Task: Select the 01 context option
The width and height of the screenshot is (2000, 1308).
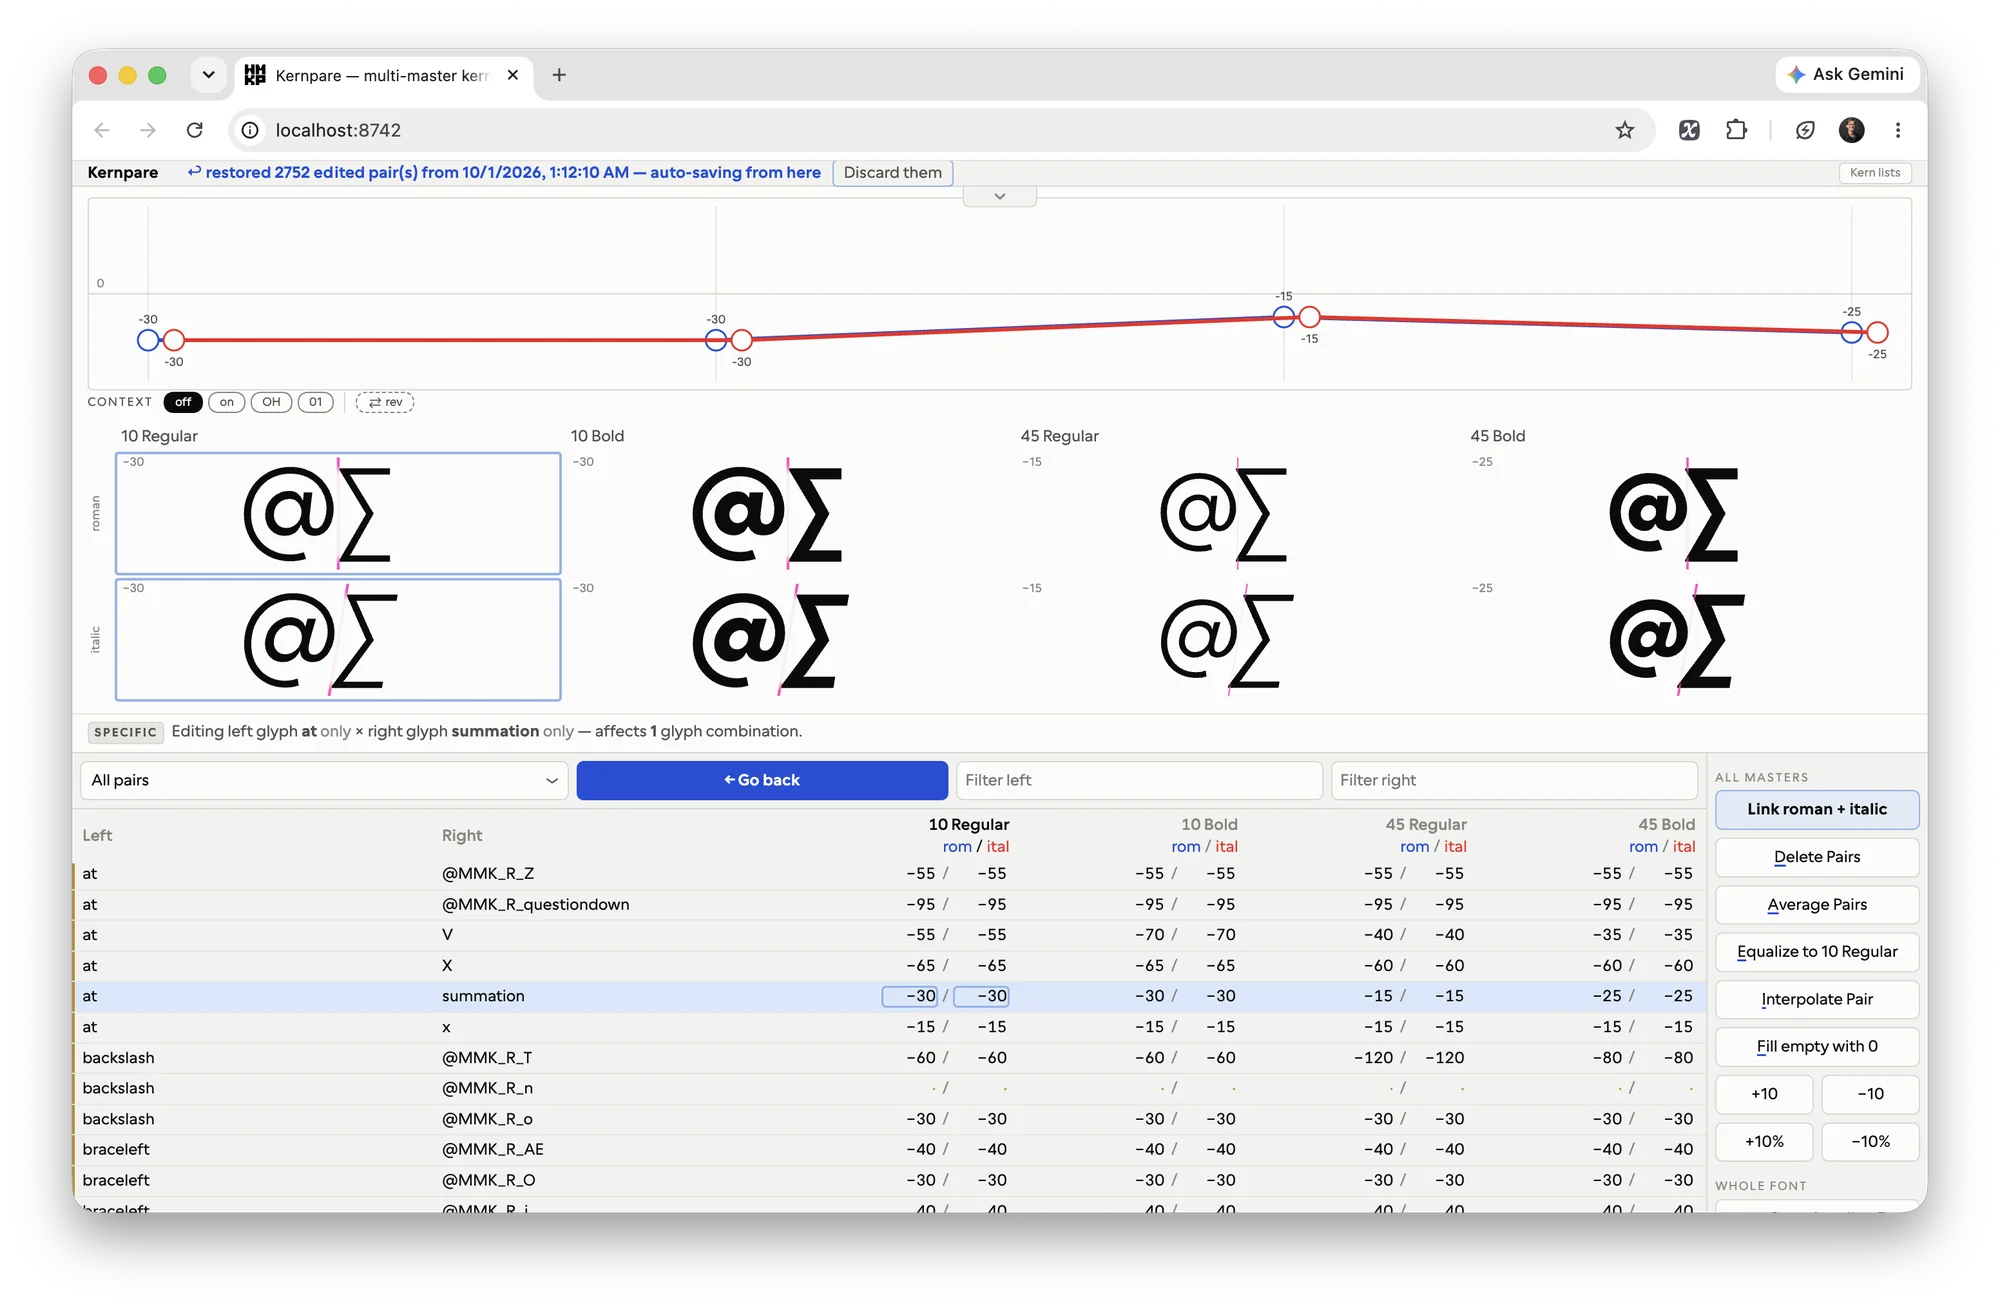Action: pyautogui.click(x=315, y=402)
